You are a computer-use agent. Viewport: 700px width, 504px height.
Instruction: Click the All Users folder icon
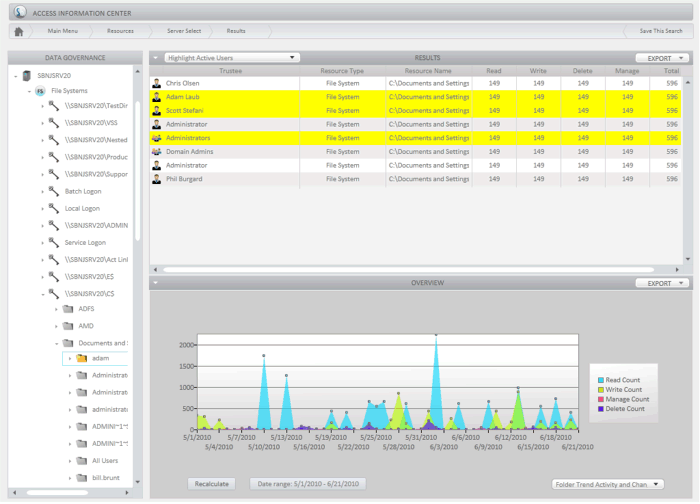pyautogui.click(x=82, y=461)
